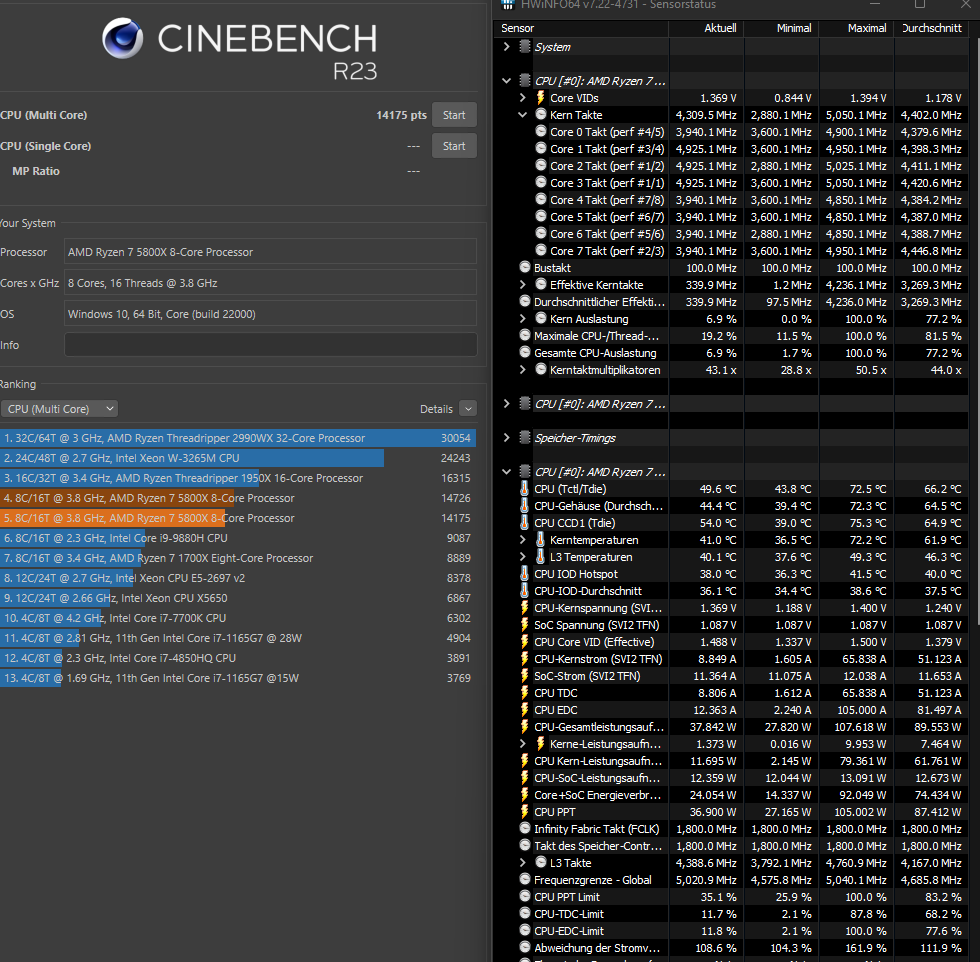This screenshot has height=962, width=980.
Task: Click the Minimal column header
Action: pyautogui.click(x=781, y=28)
